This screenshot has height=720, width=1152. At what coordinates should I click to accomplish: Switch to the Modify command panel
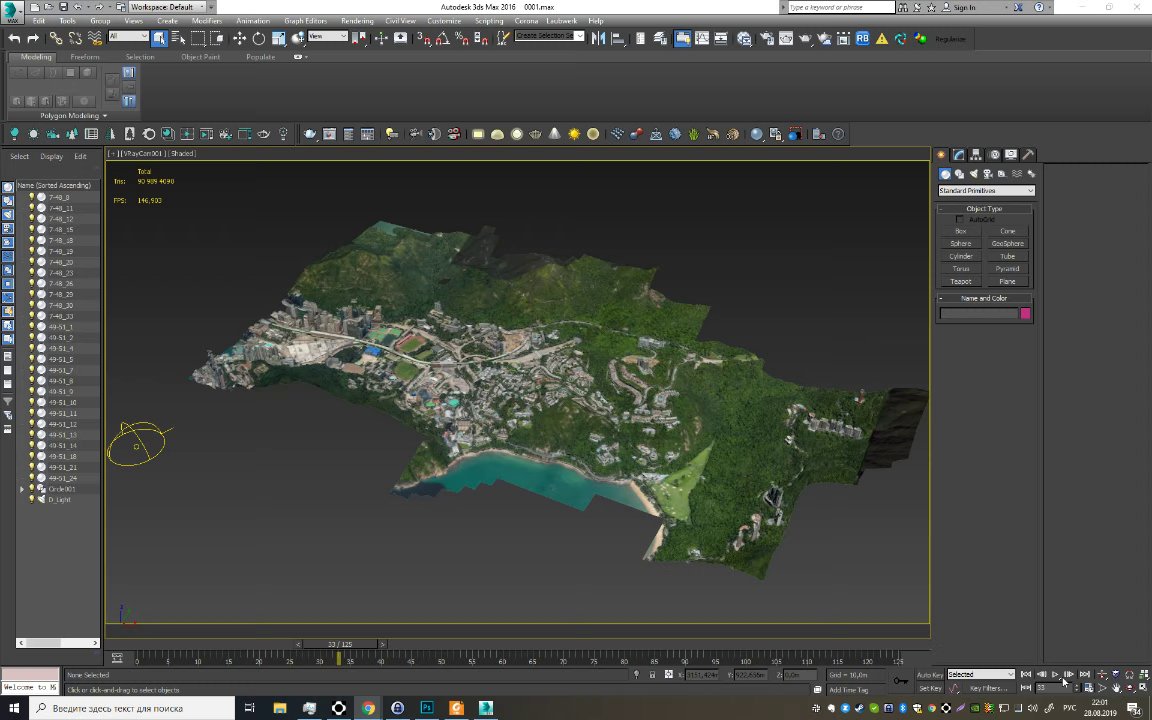[958, 155]
